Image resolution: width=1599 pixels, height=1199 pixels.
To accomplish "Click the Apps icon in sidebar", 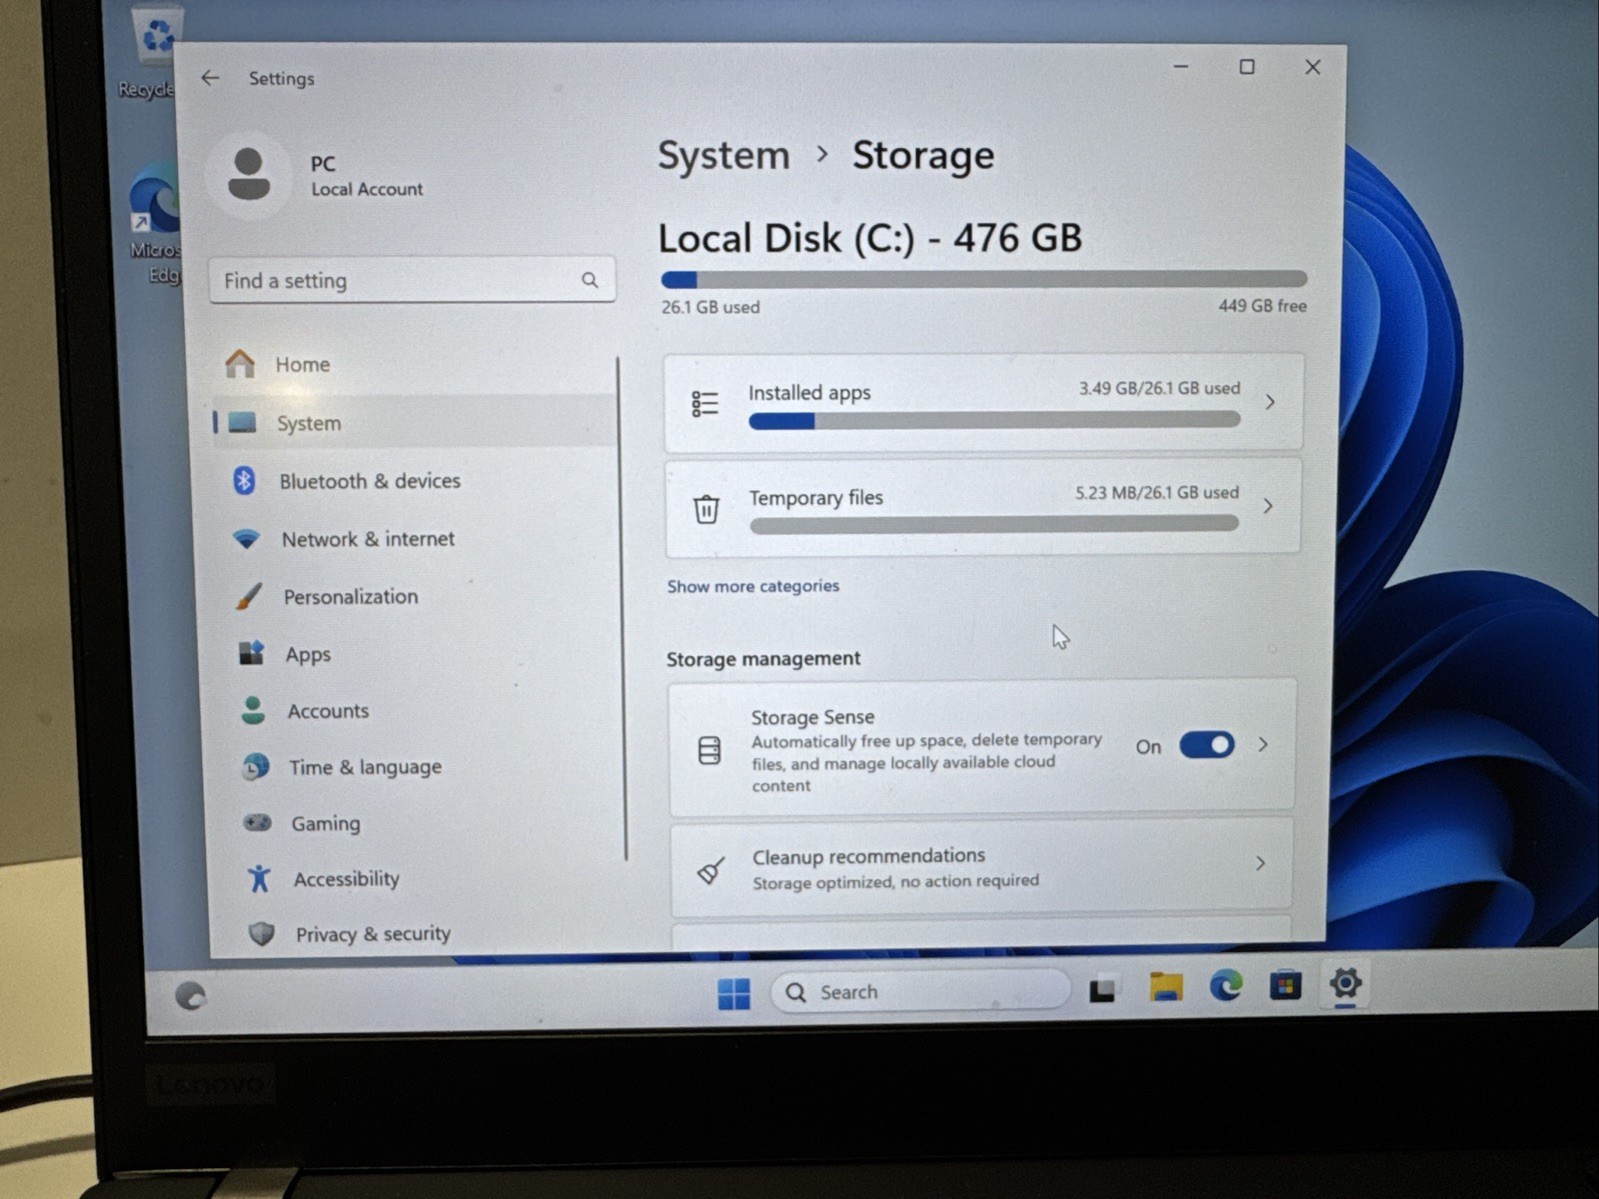I will (x=251, y=653).
